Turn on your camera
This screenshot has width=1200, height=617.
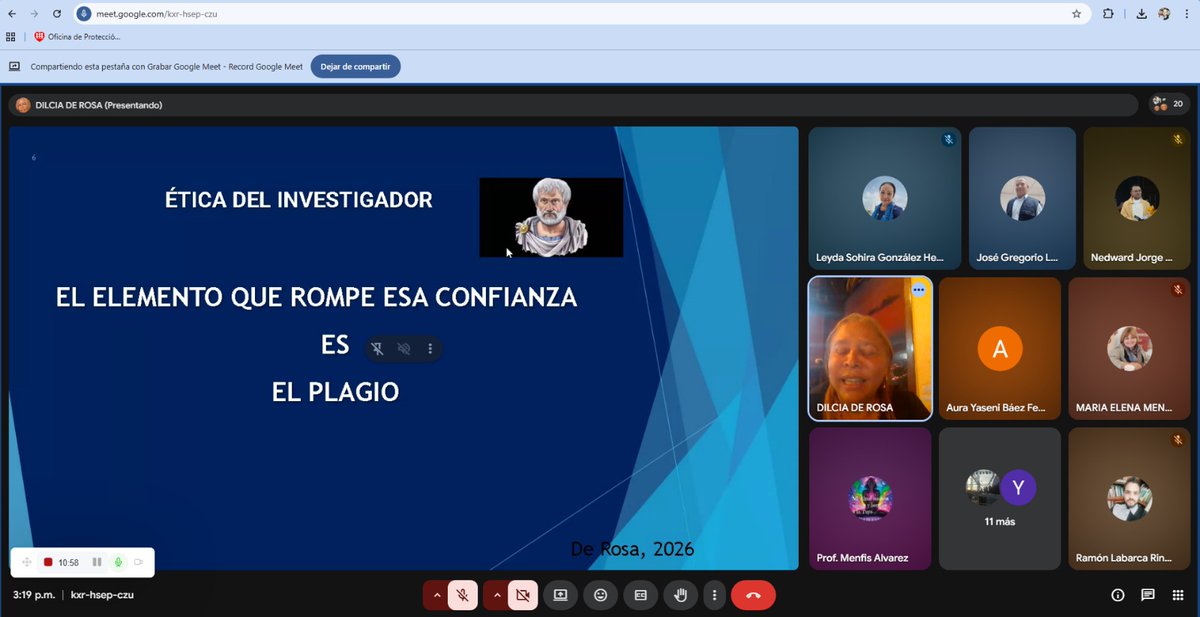(x=522, y=595)
